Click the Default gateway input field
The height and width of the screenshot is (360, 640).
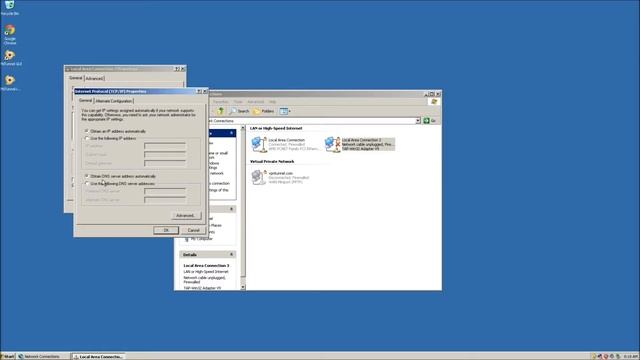coord(165,163)
